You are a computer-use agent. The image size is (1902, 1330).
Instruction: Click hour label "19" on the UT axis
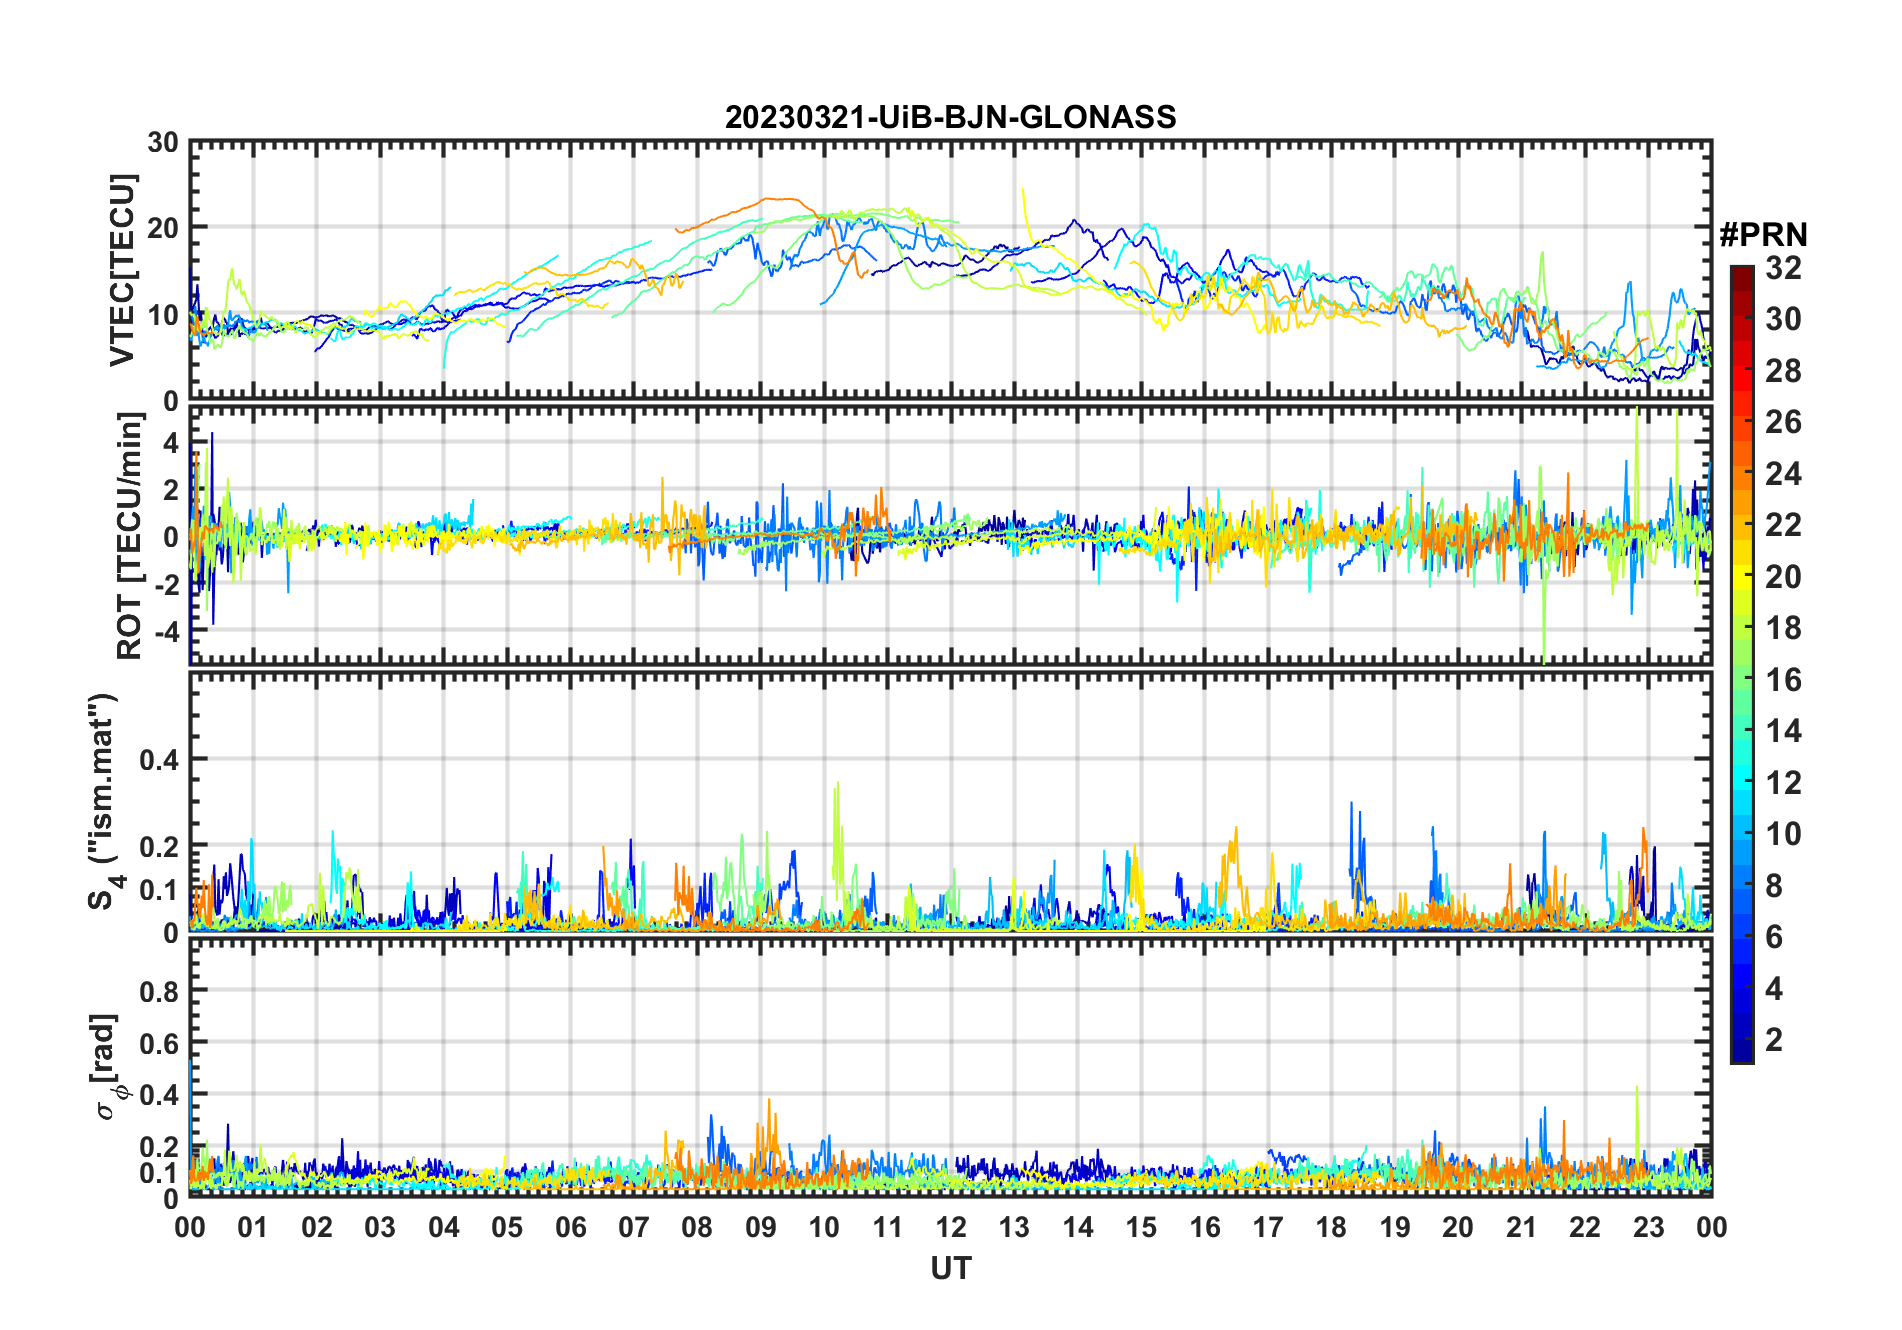tap(1394, 1227)
